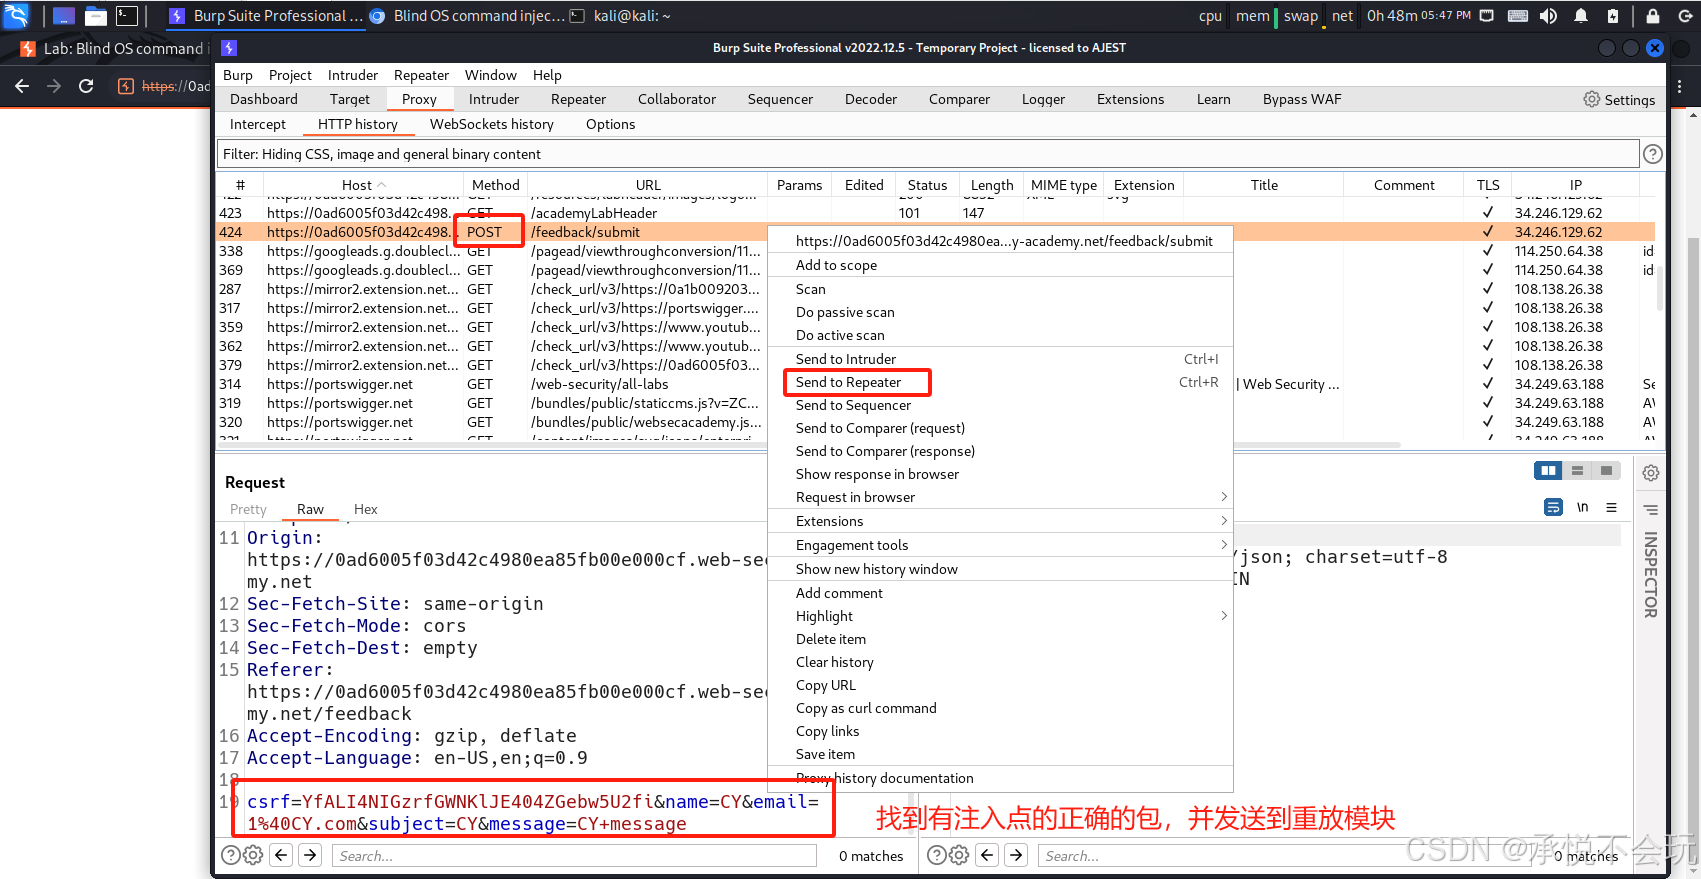Viewport: 1701px width, 879px height.
Task: Expand the Request in browser submenu
Action: (x=1000, y=497)
